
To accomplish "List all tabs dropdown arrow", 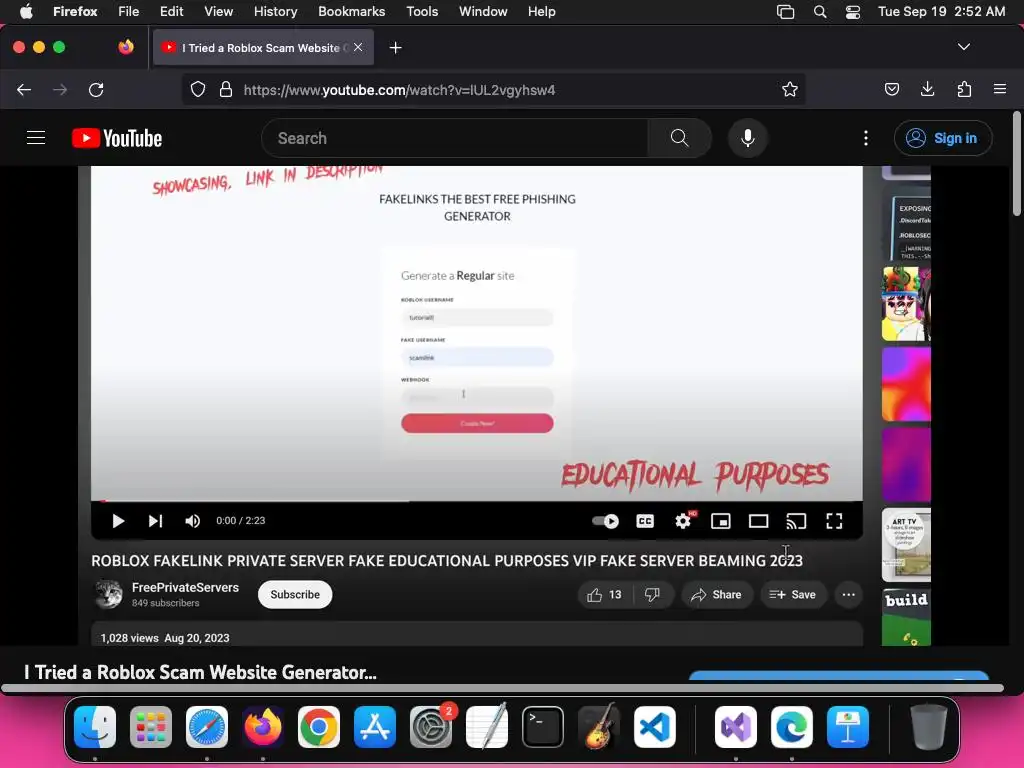I will coord(964,47).
